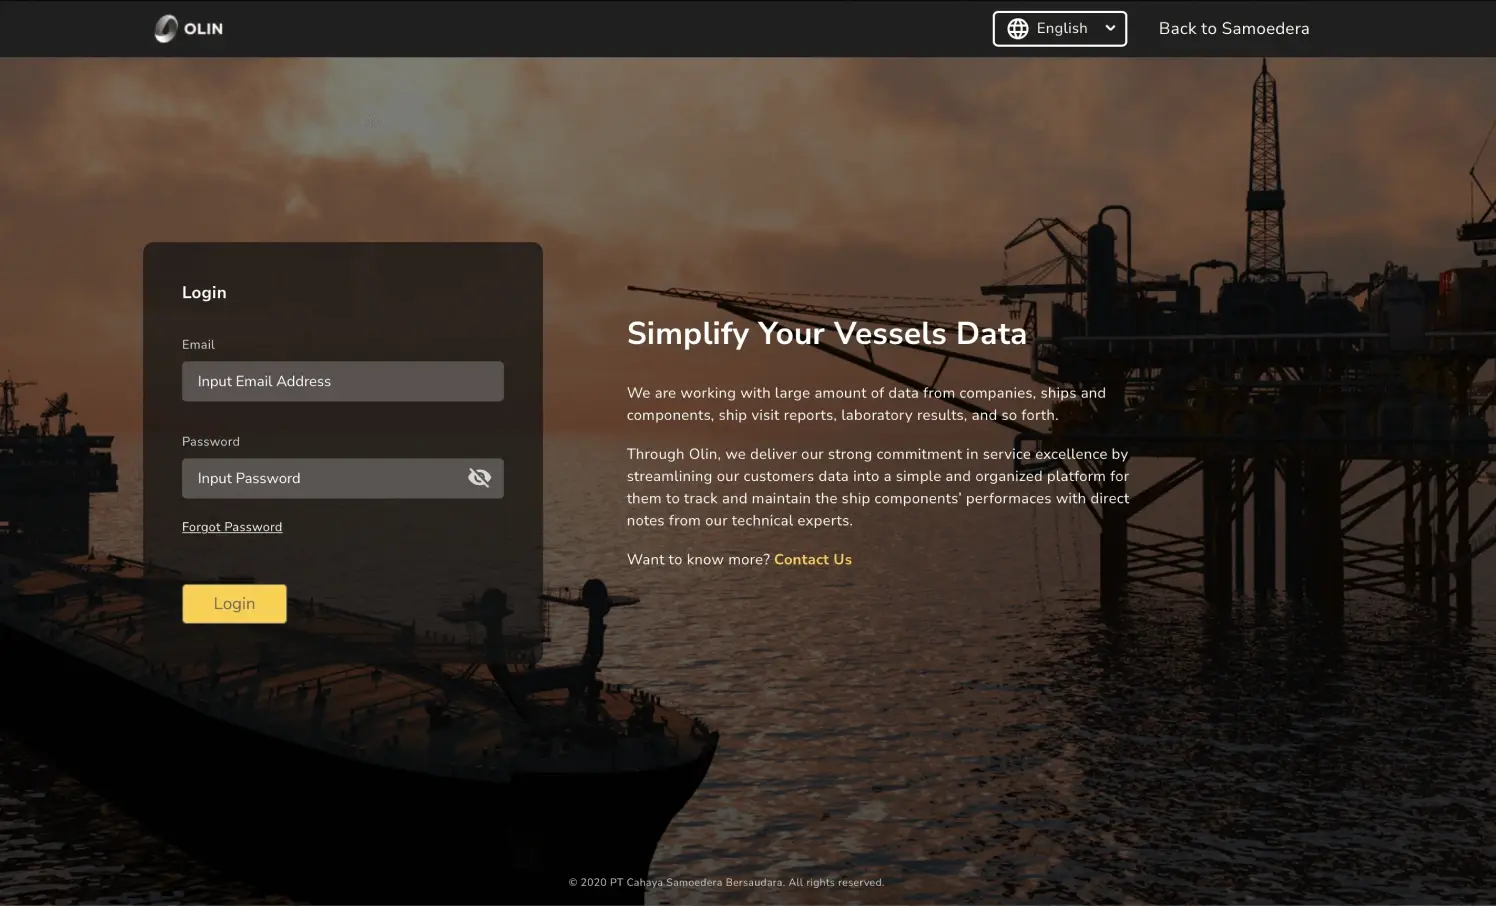Click the OLIN swirl logo icon

(x=166, y=29)
